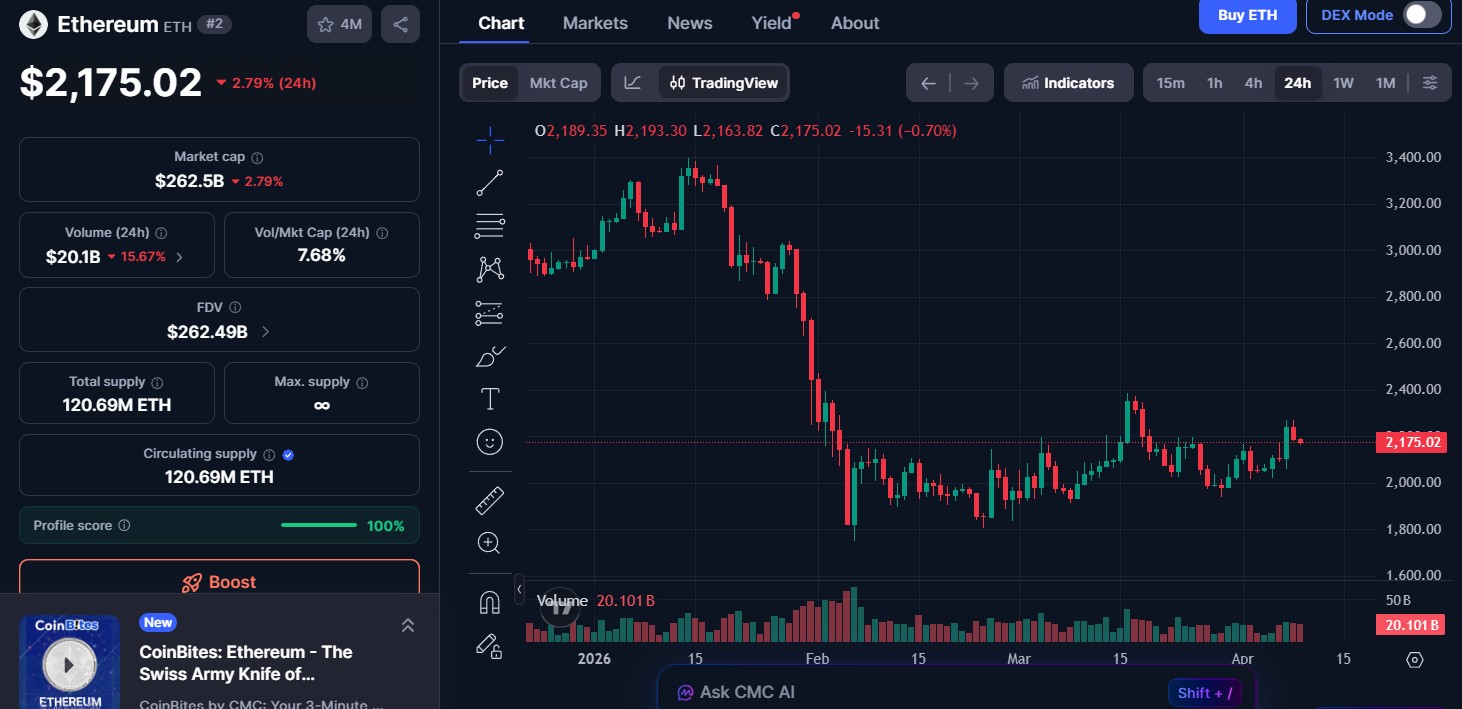Click the Profile score progress bar
Image resolution: width=1462 pixels, height=709 pixels.
point(318,525)
